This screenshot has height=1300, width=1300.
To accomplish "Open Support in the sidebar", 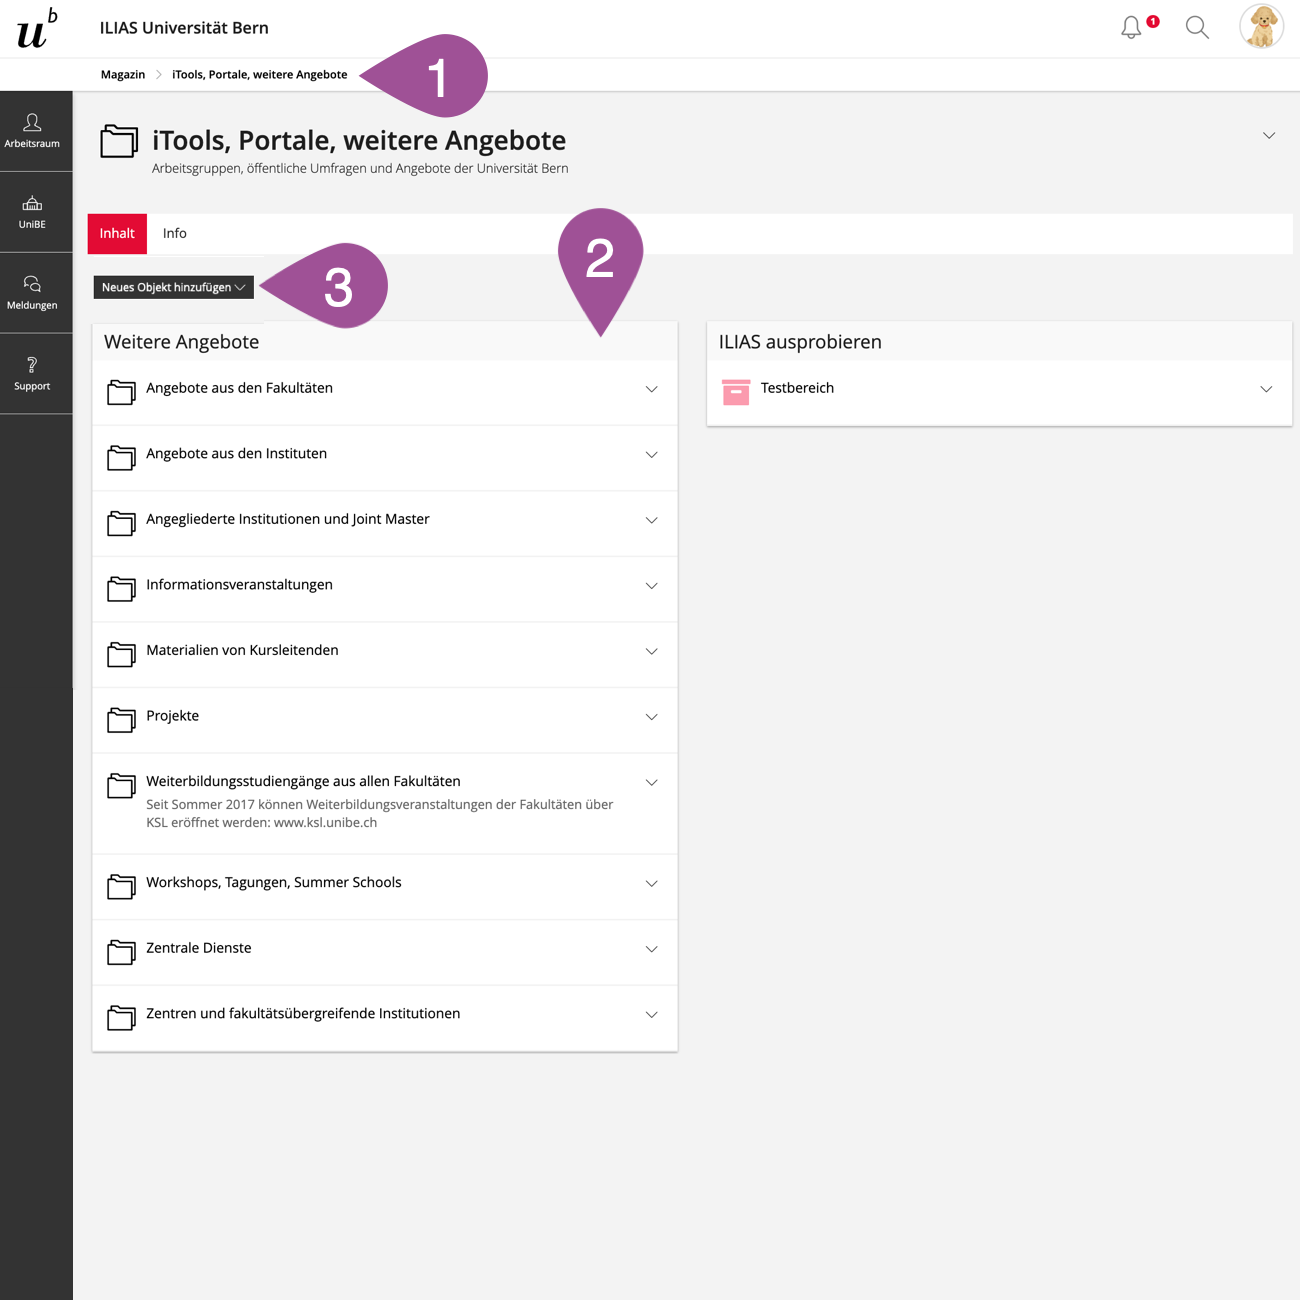I will (x=32, y=374).
